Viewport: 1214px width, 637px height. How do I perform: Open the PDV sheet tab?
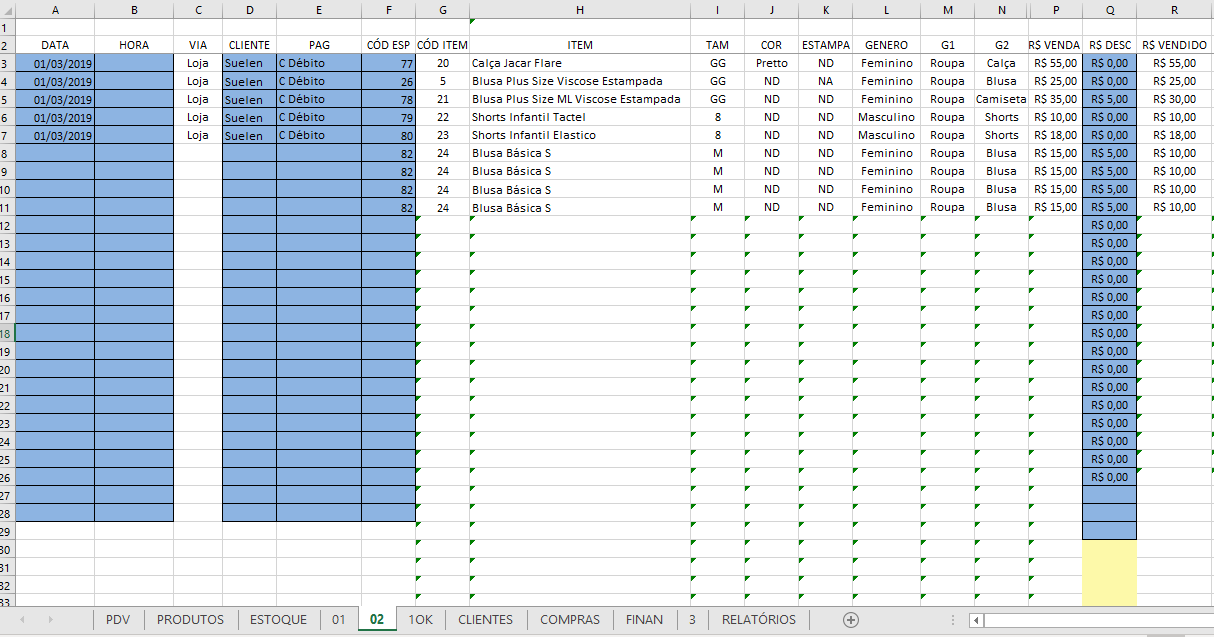click(x=118, y=620)
